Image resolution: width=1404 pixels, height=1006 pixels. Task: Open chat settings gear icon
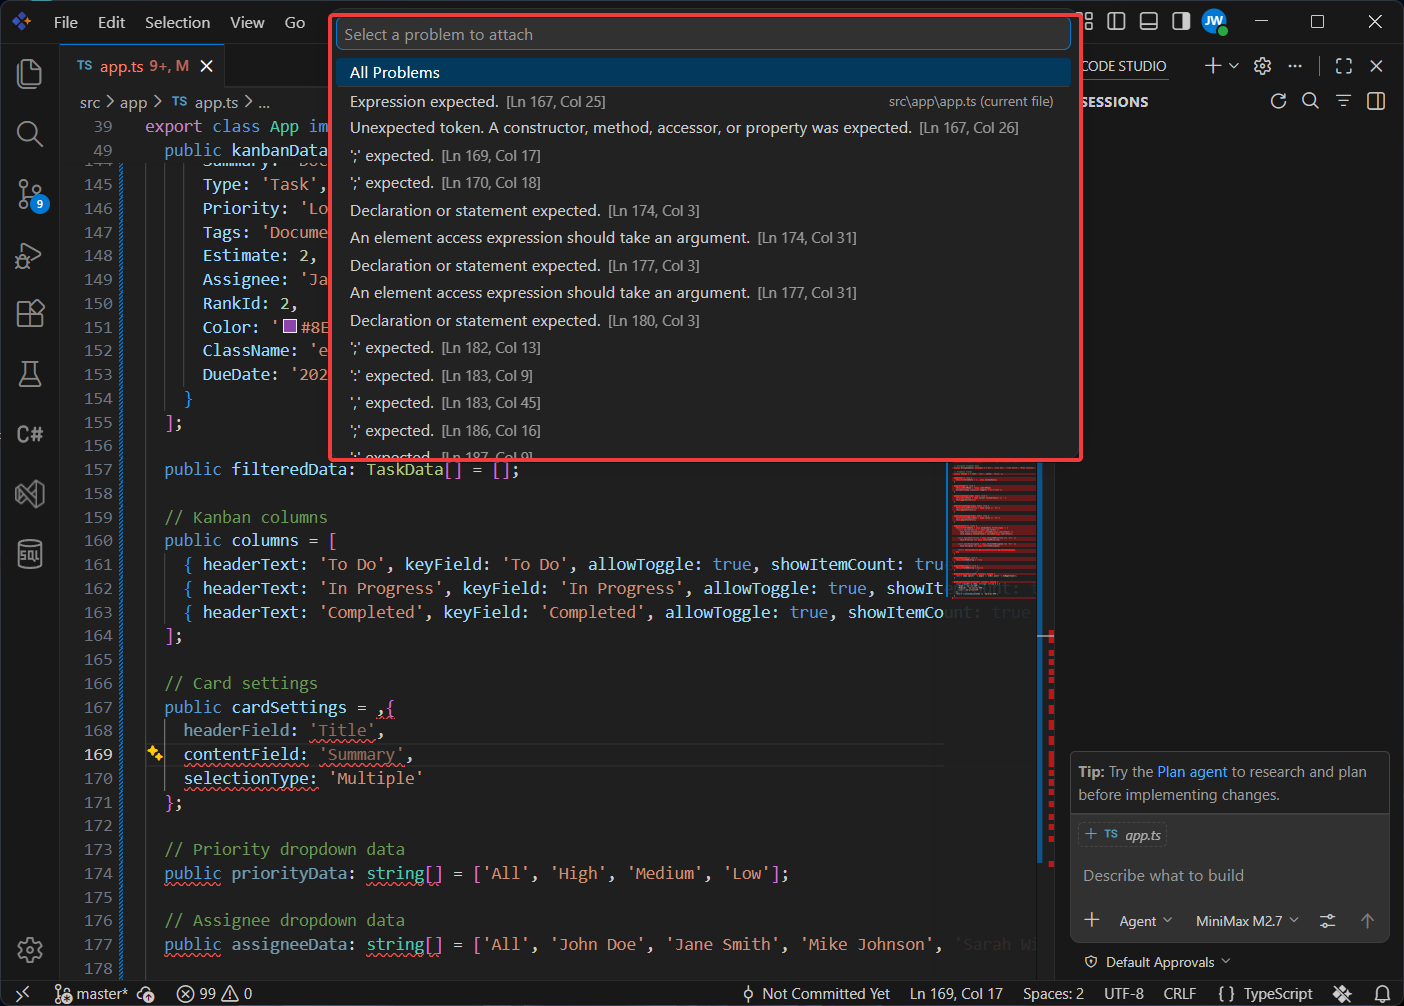tap(1263, 66)
